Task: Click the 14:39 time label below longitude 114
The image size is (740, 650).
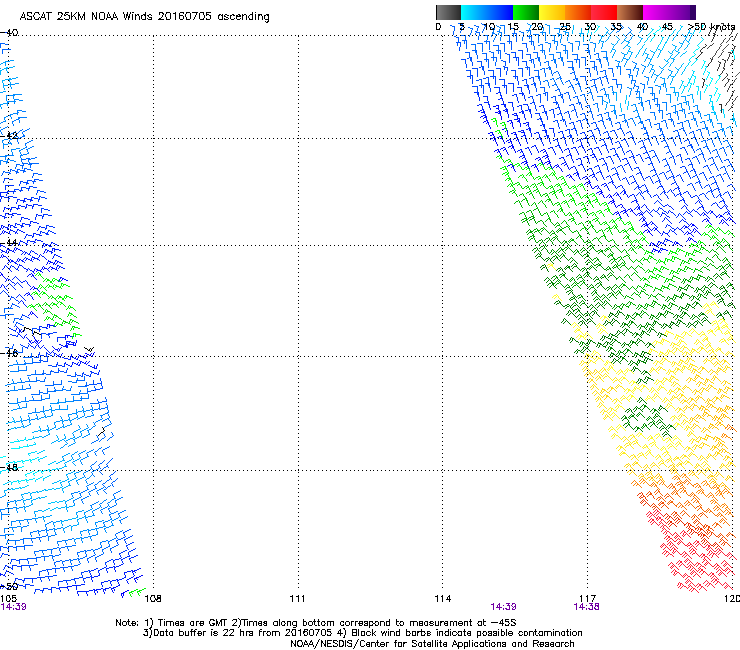Action: (x=504, y=607)
